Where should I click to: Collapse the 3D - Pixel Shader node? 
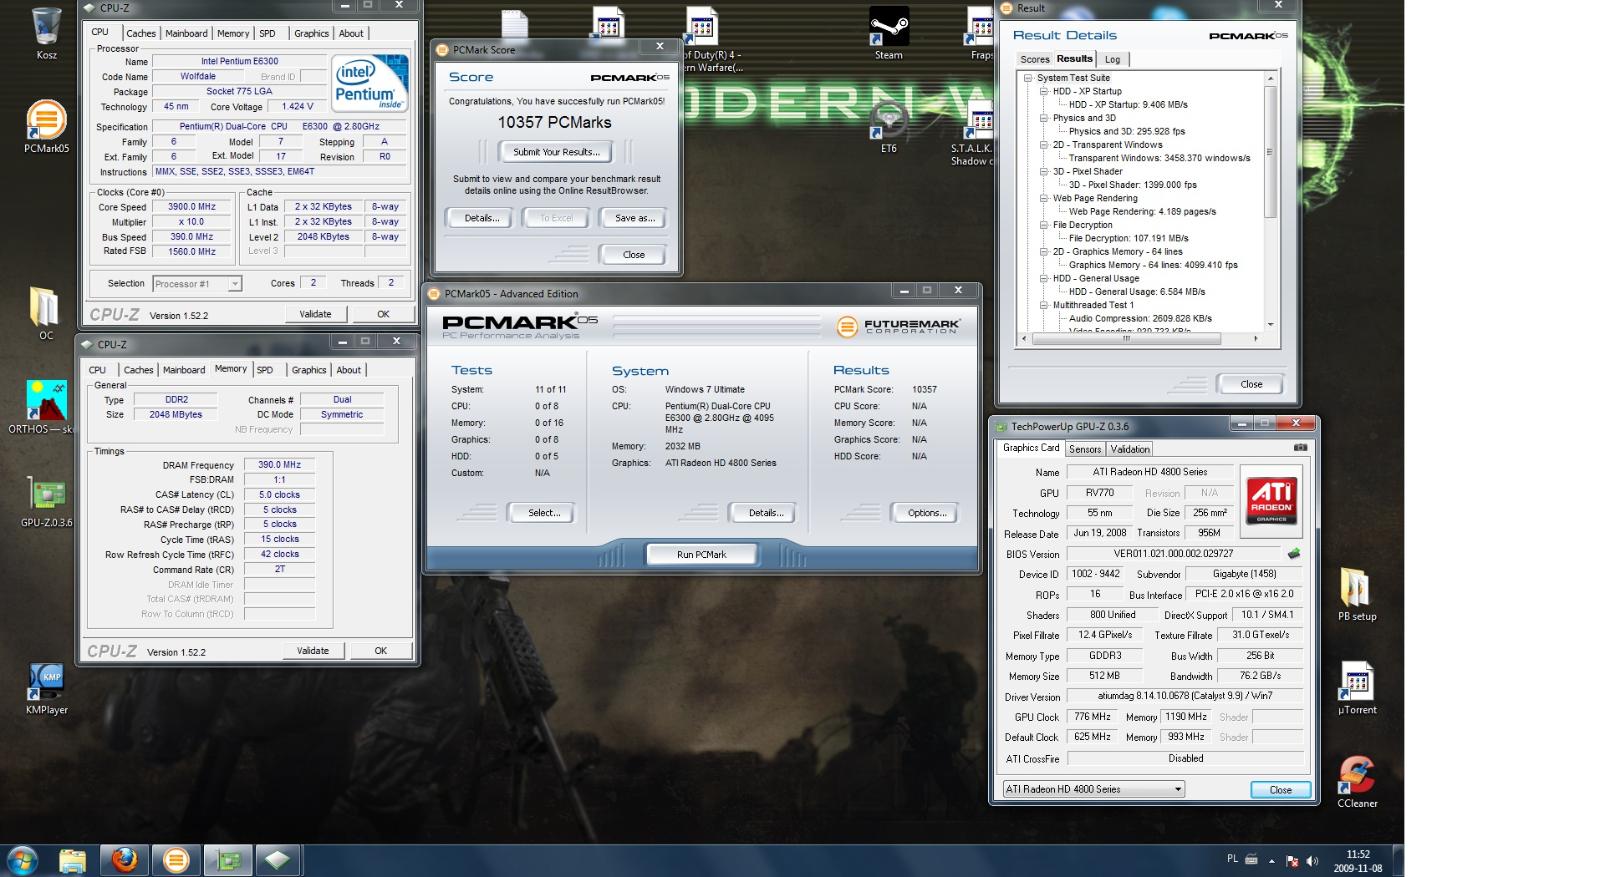click(x=1044, y=172)
